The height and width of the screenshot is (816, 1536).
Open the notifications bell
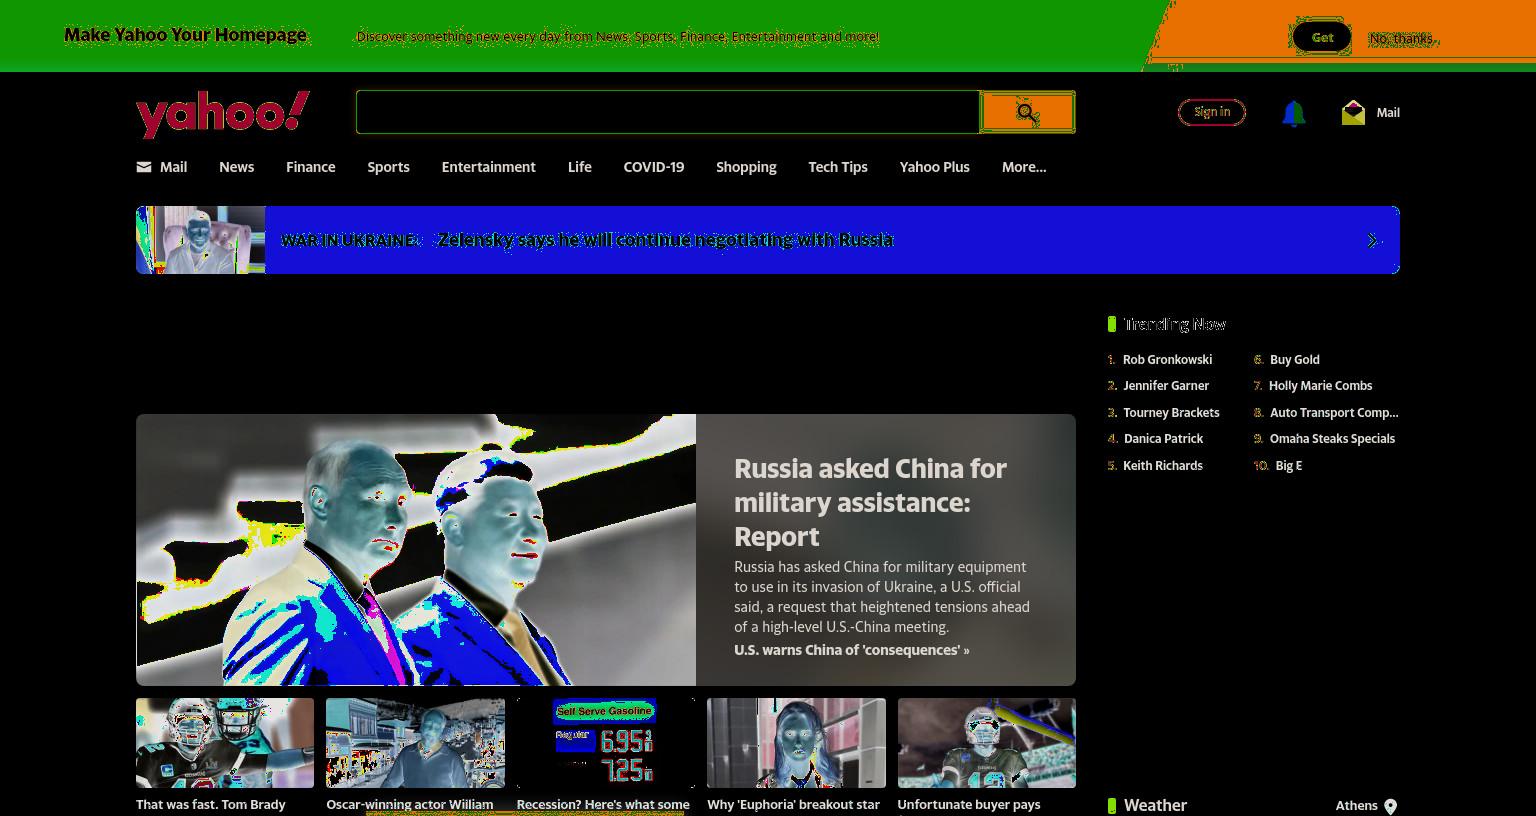click(1293, 113)
